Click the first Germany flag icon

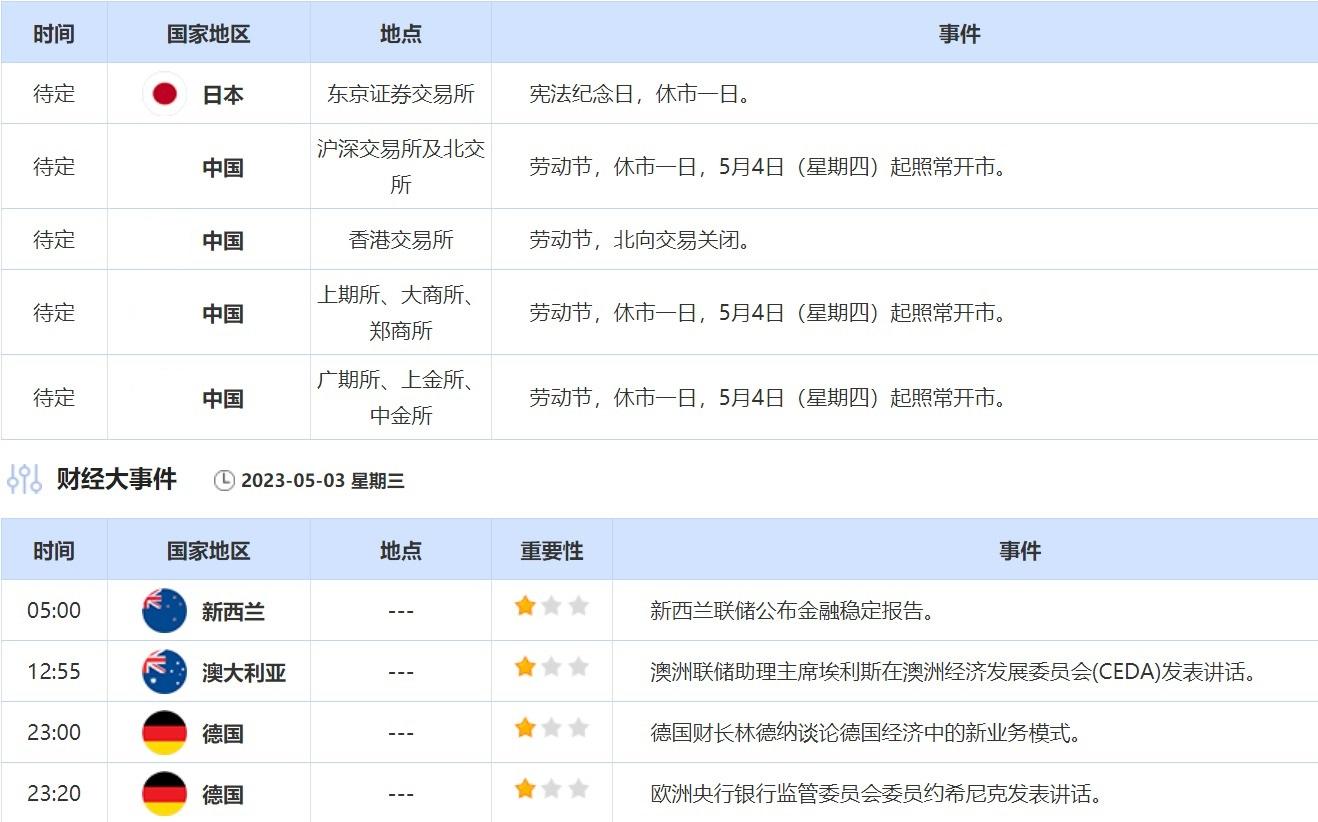tap(163, 732)
